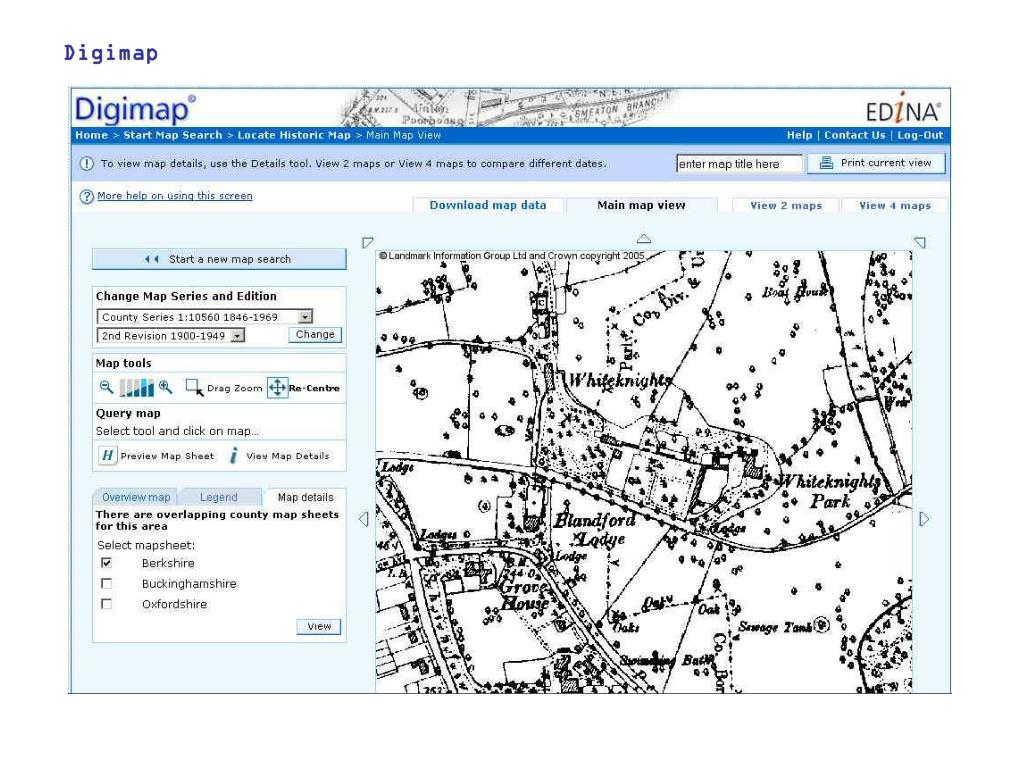Image resolution: width=1024 pixels, height=768 pixels.
Task: Click Start a new map search button
Action: click(219, 259)
